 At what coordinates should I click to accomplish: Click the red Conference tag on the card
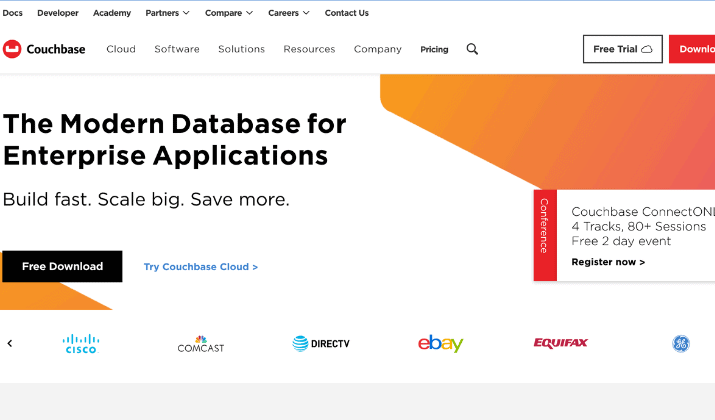click(545, 235)
